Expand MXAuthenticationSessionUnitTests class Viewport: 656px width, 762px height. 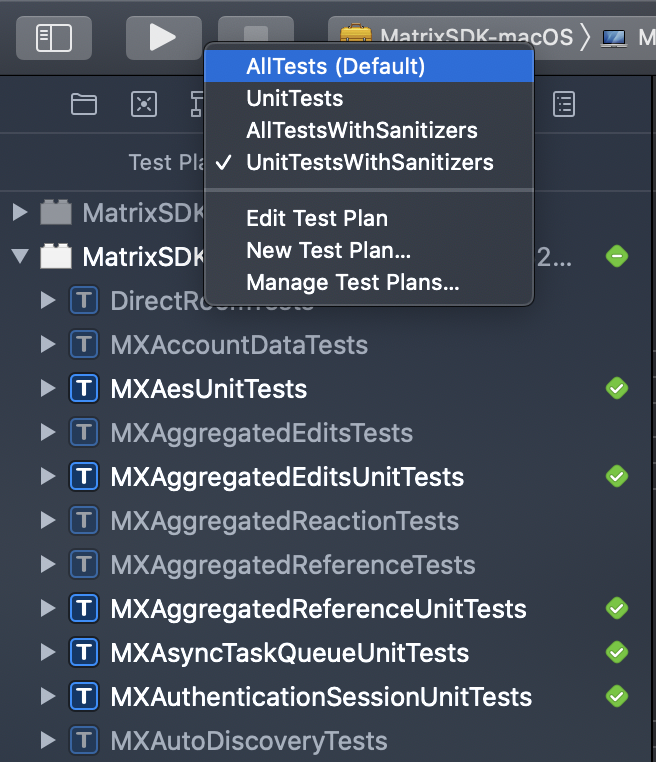click(x=48, y=696)
